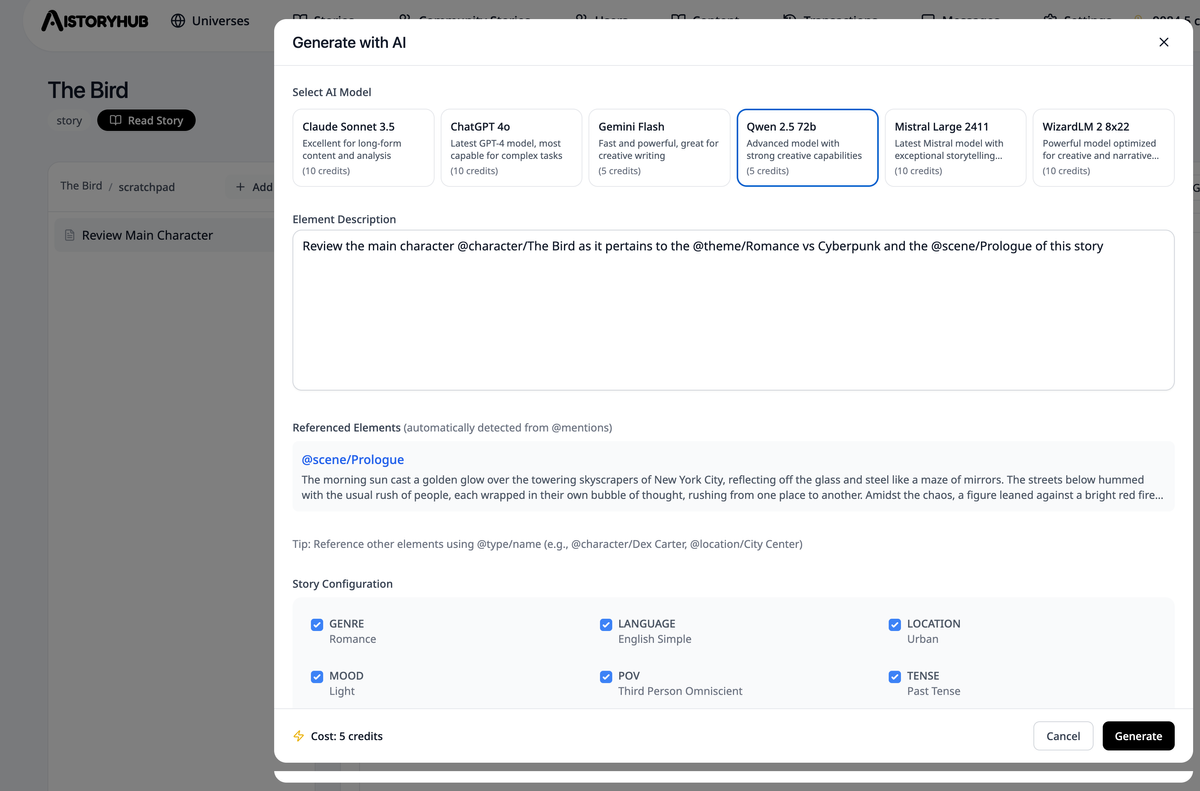This screenshot has width=1200, height=791.
Task: Select the Mistral Large 2411 model
Action: (x=956, y=148)
